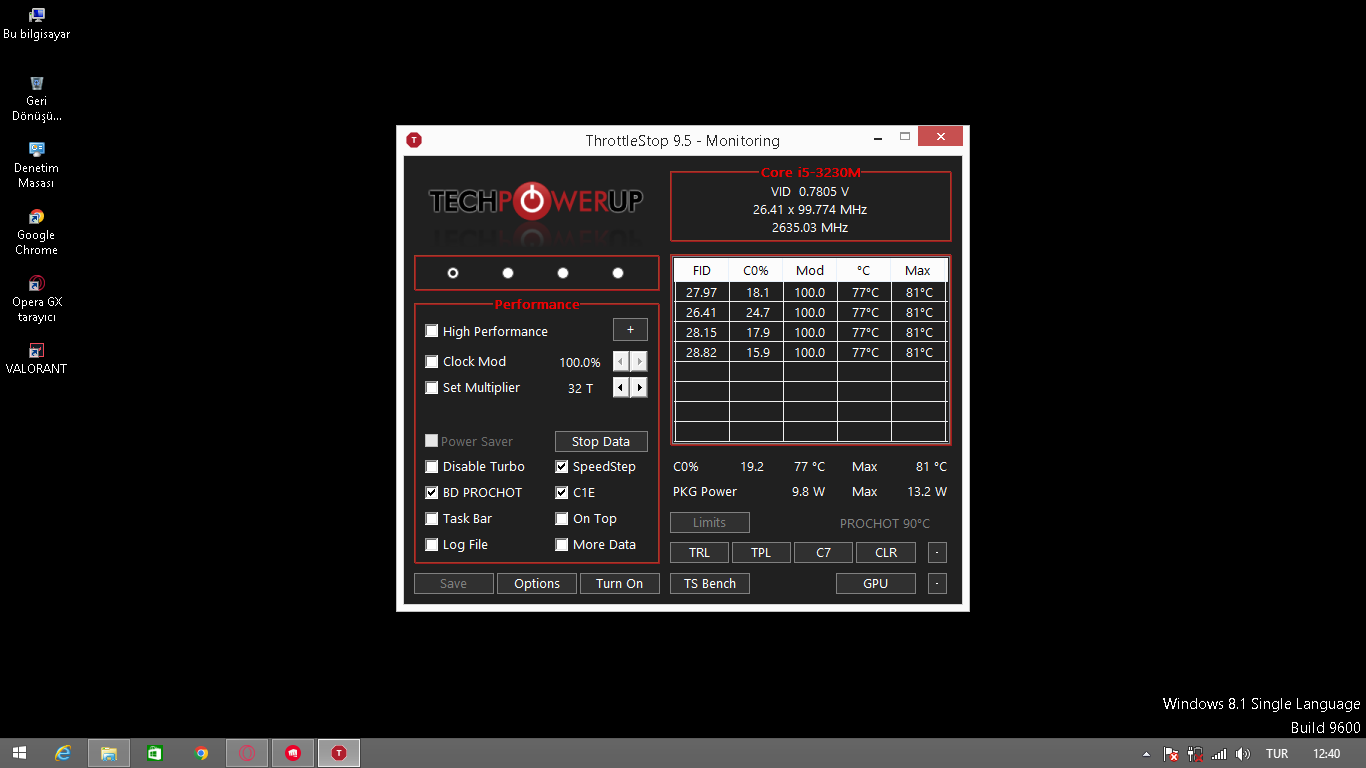Increase the Set Multiplier value

tap(639, 387)
